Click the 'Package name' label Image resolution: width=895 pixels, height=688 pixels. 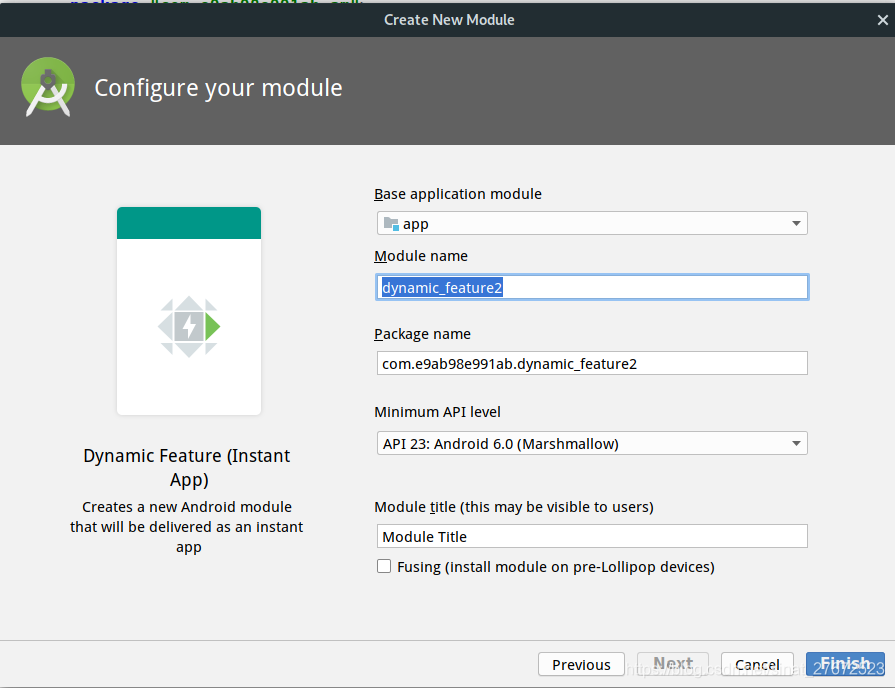(x=422, y=334)
